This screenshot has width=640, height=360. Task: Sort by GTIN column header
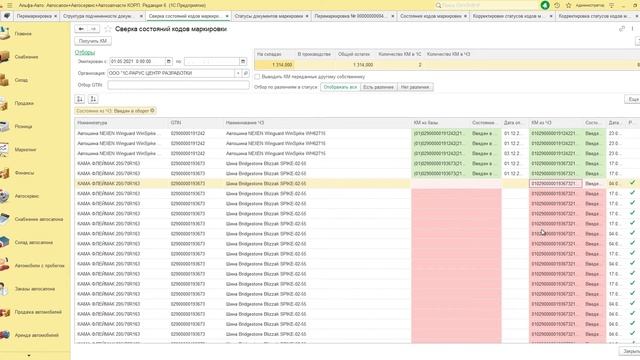pyautogui.click(x=176, y=122)
